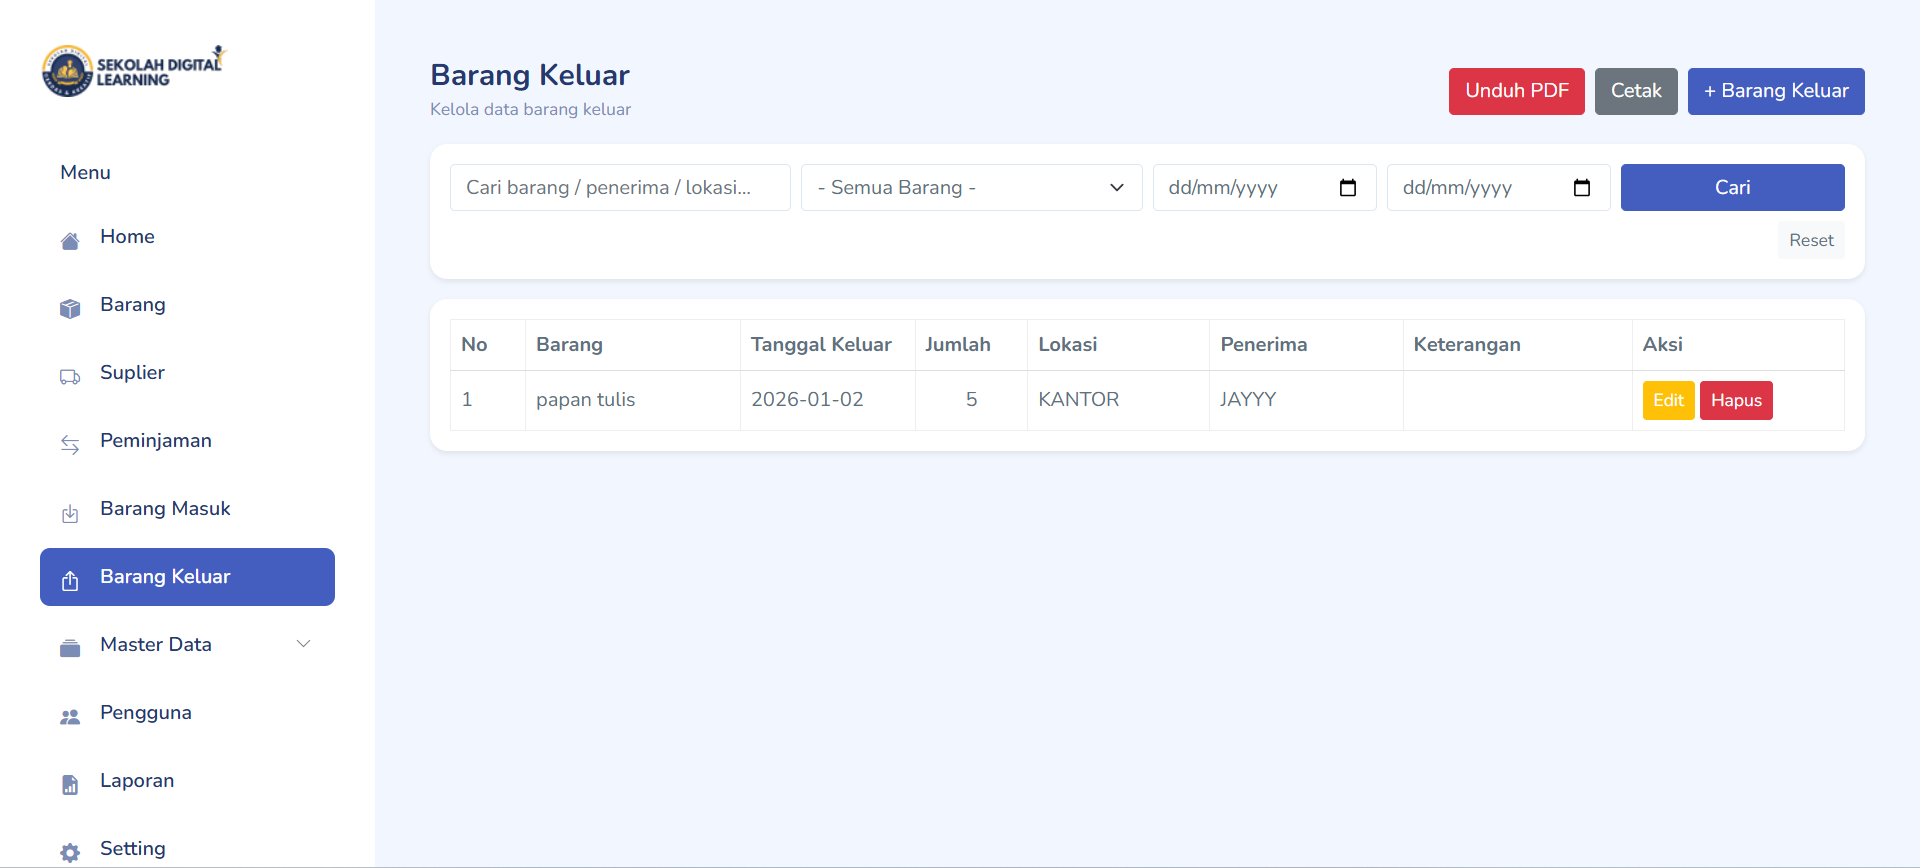Click the Pengguna users icon
The height and width of the screenshot is (868, 1920).
point(70,717)
